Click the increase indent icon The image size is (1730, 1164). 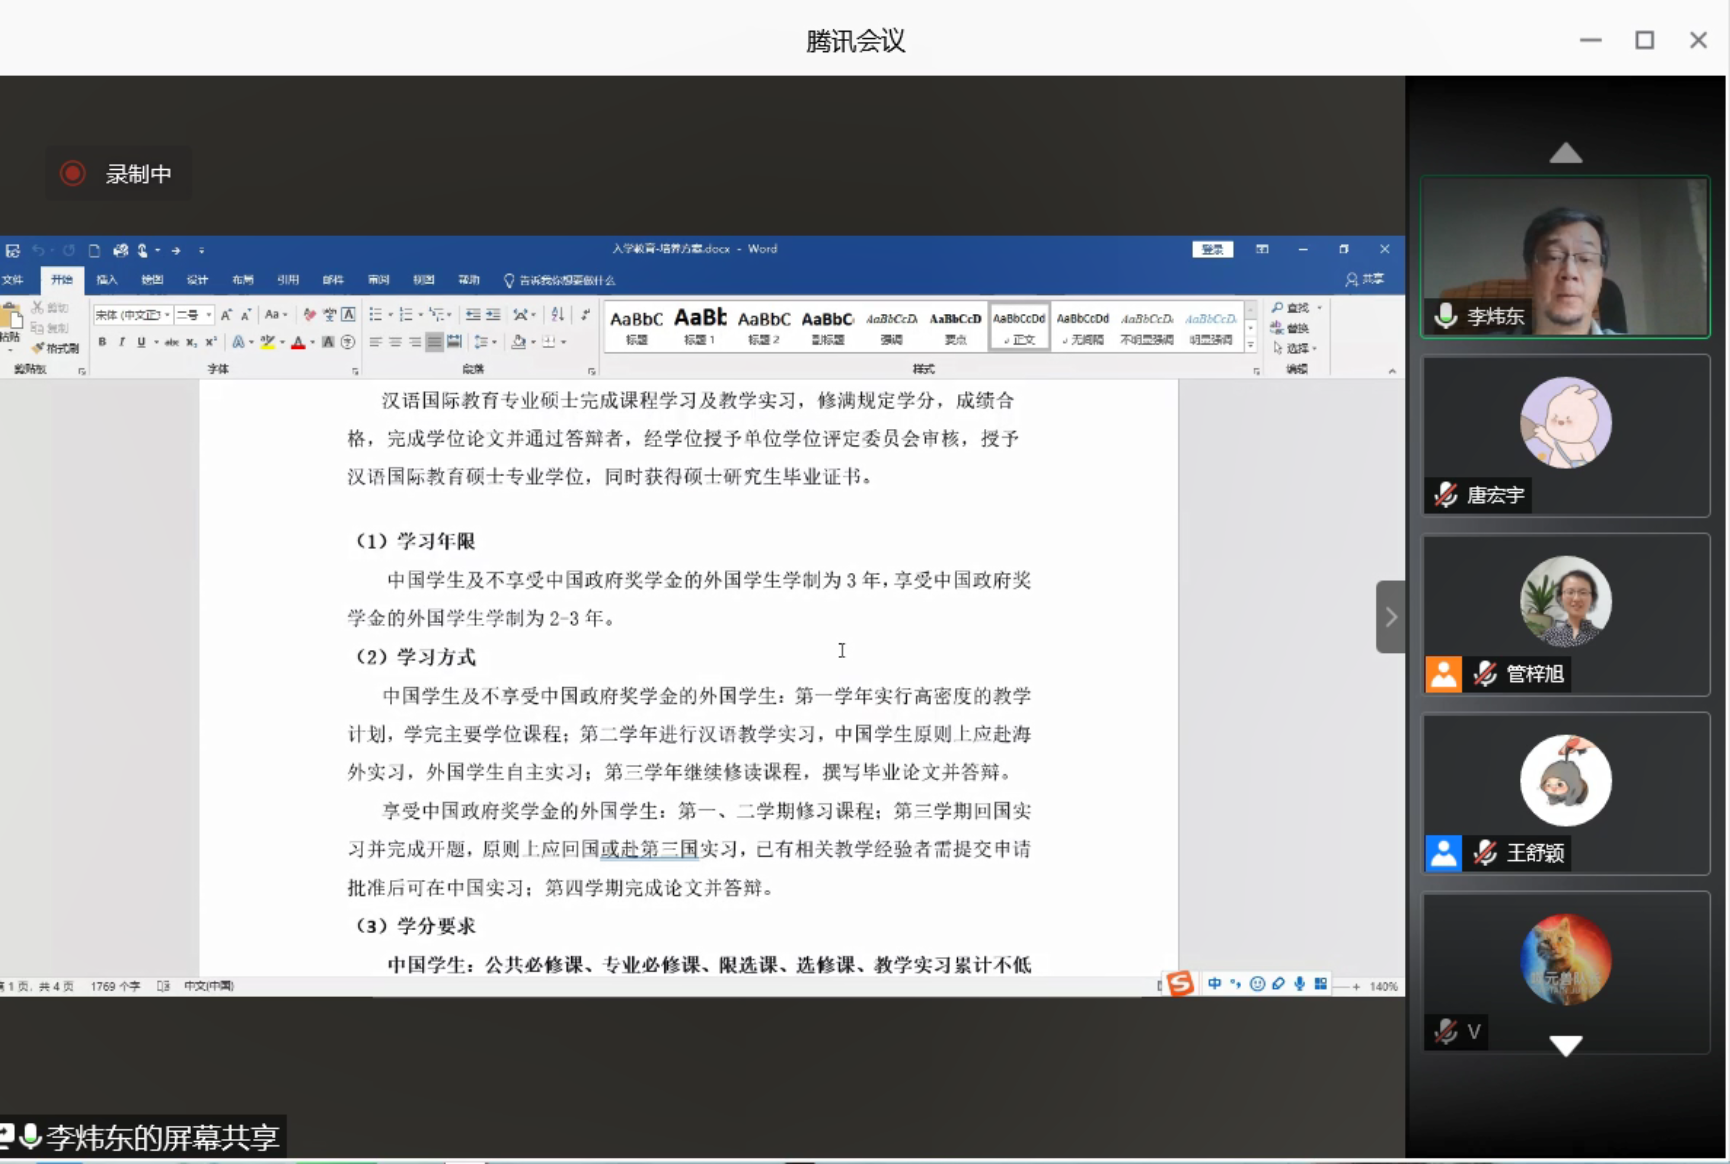(493, 315)
